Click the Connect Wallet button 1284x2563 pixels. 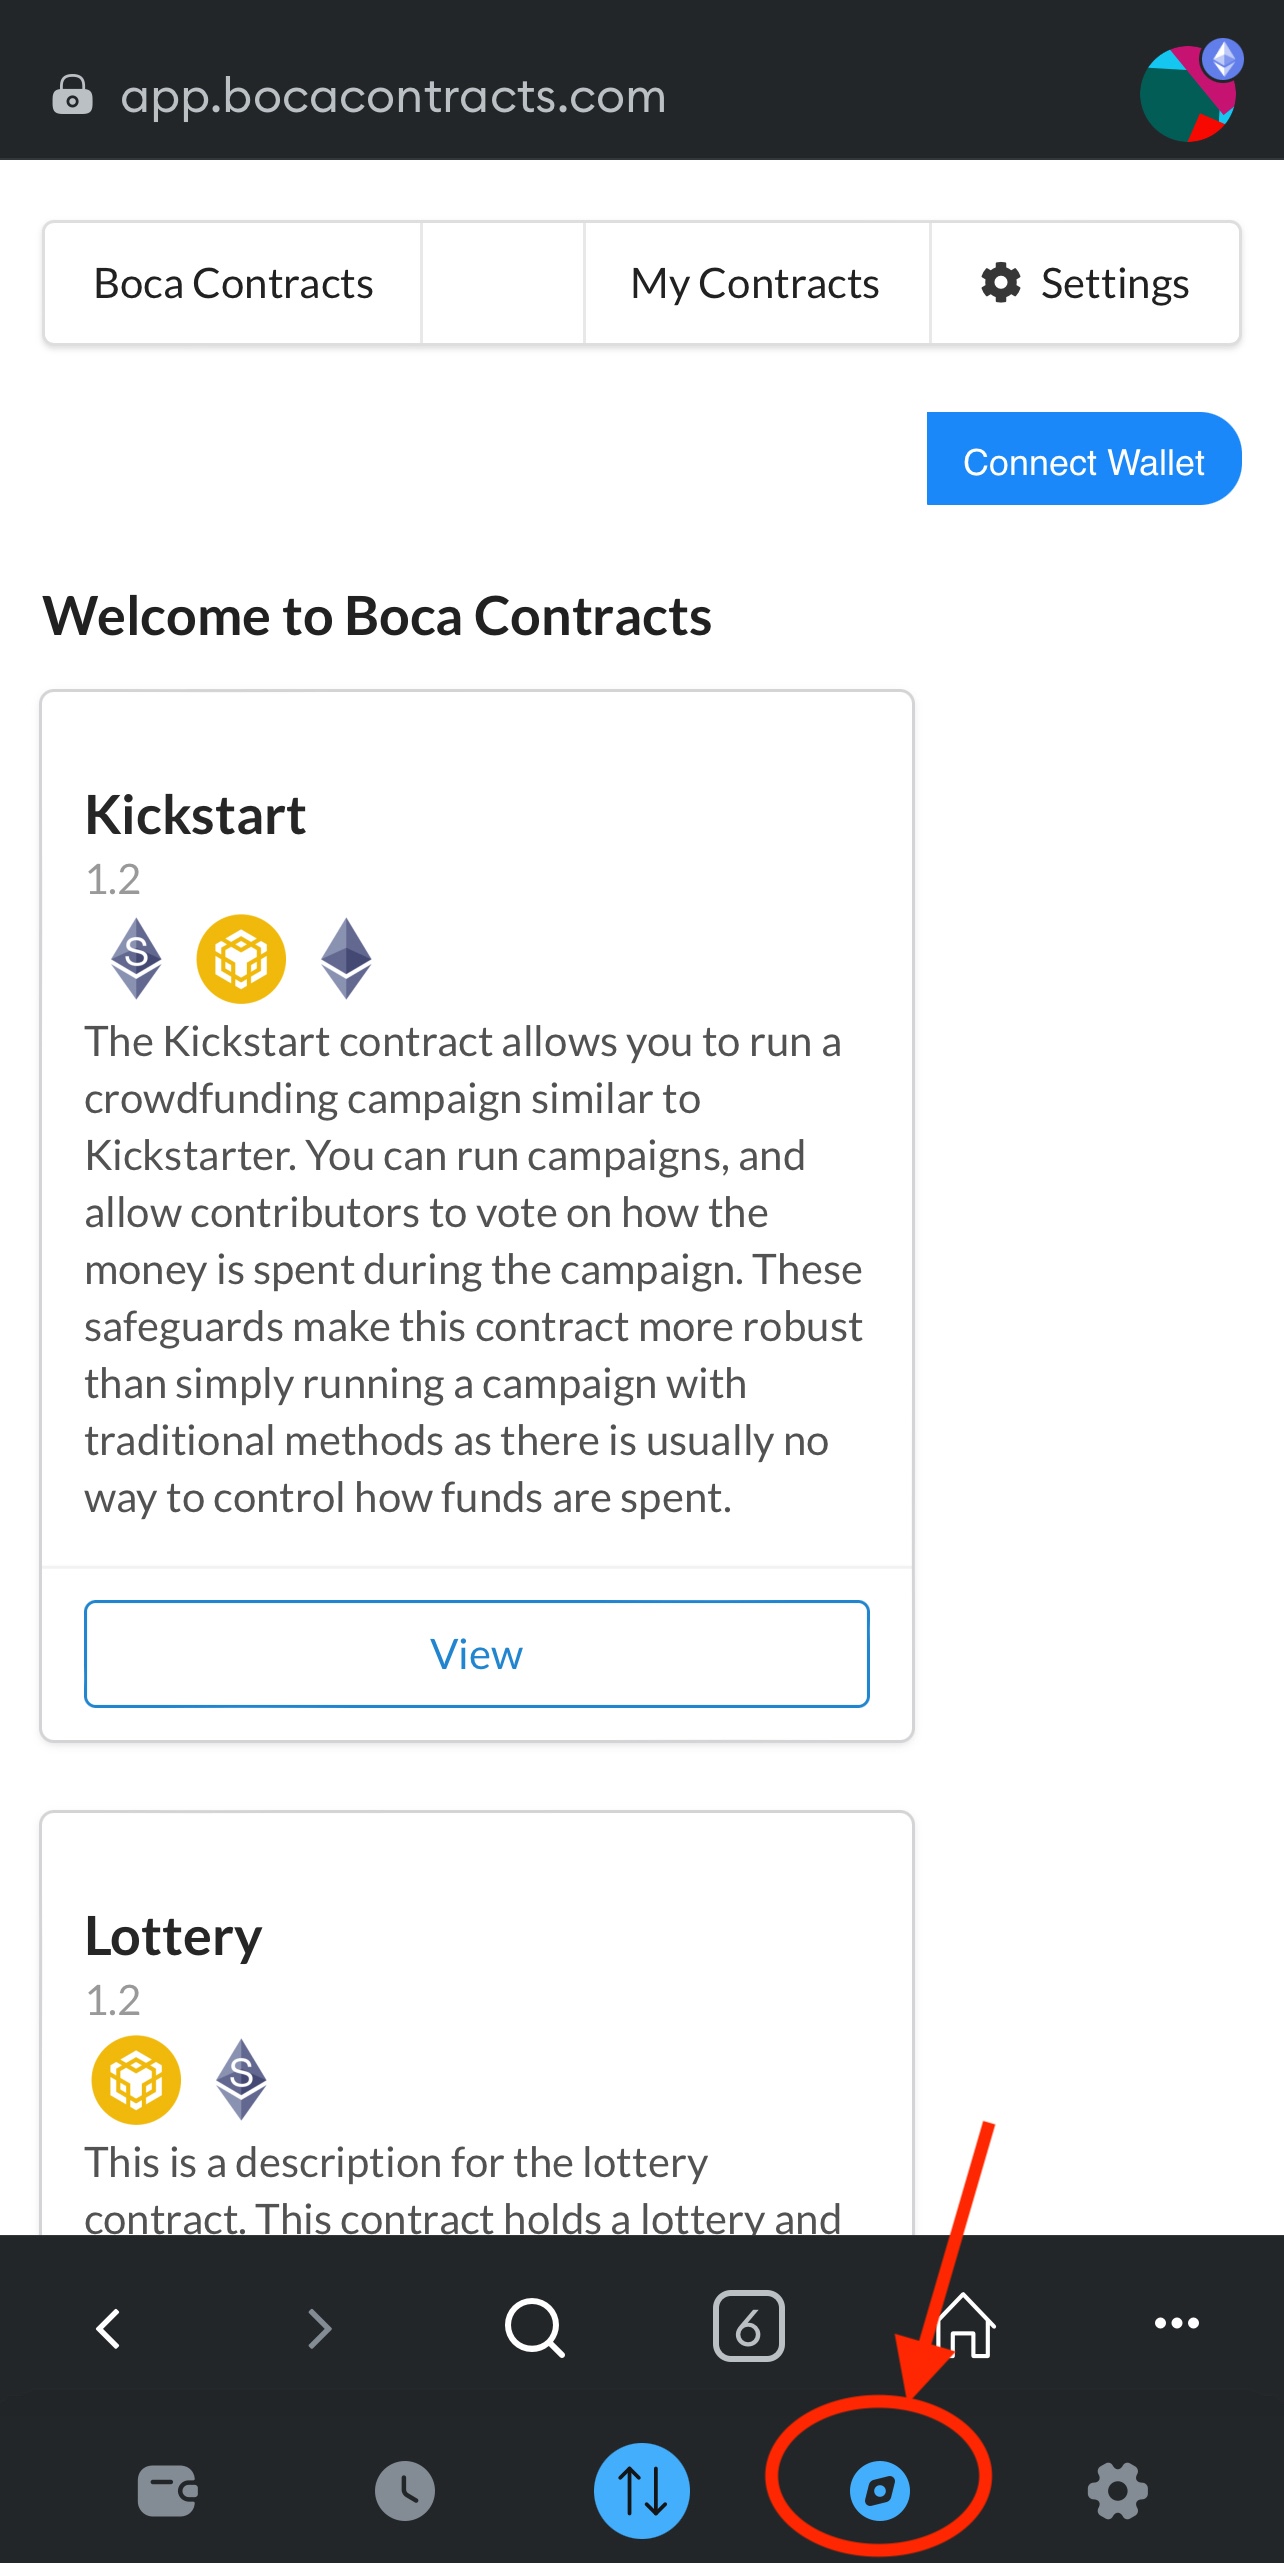pos(1084,458)
